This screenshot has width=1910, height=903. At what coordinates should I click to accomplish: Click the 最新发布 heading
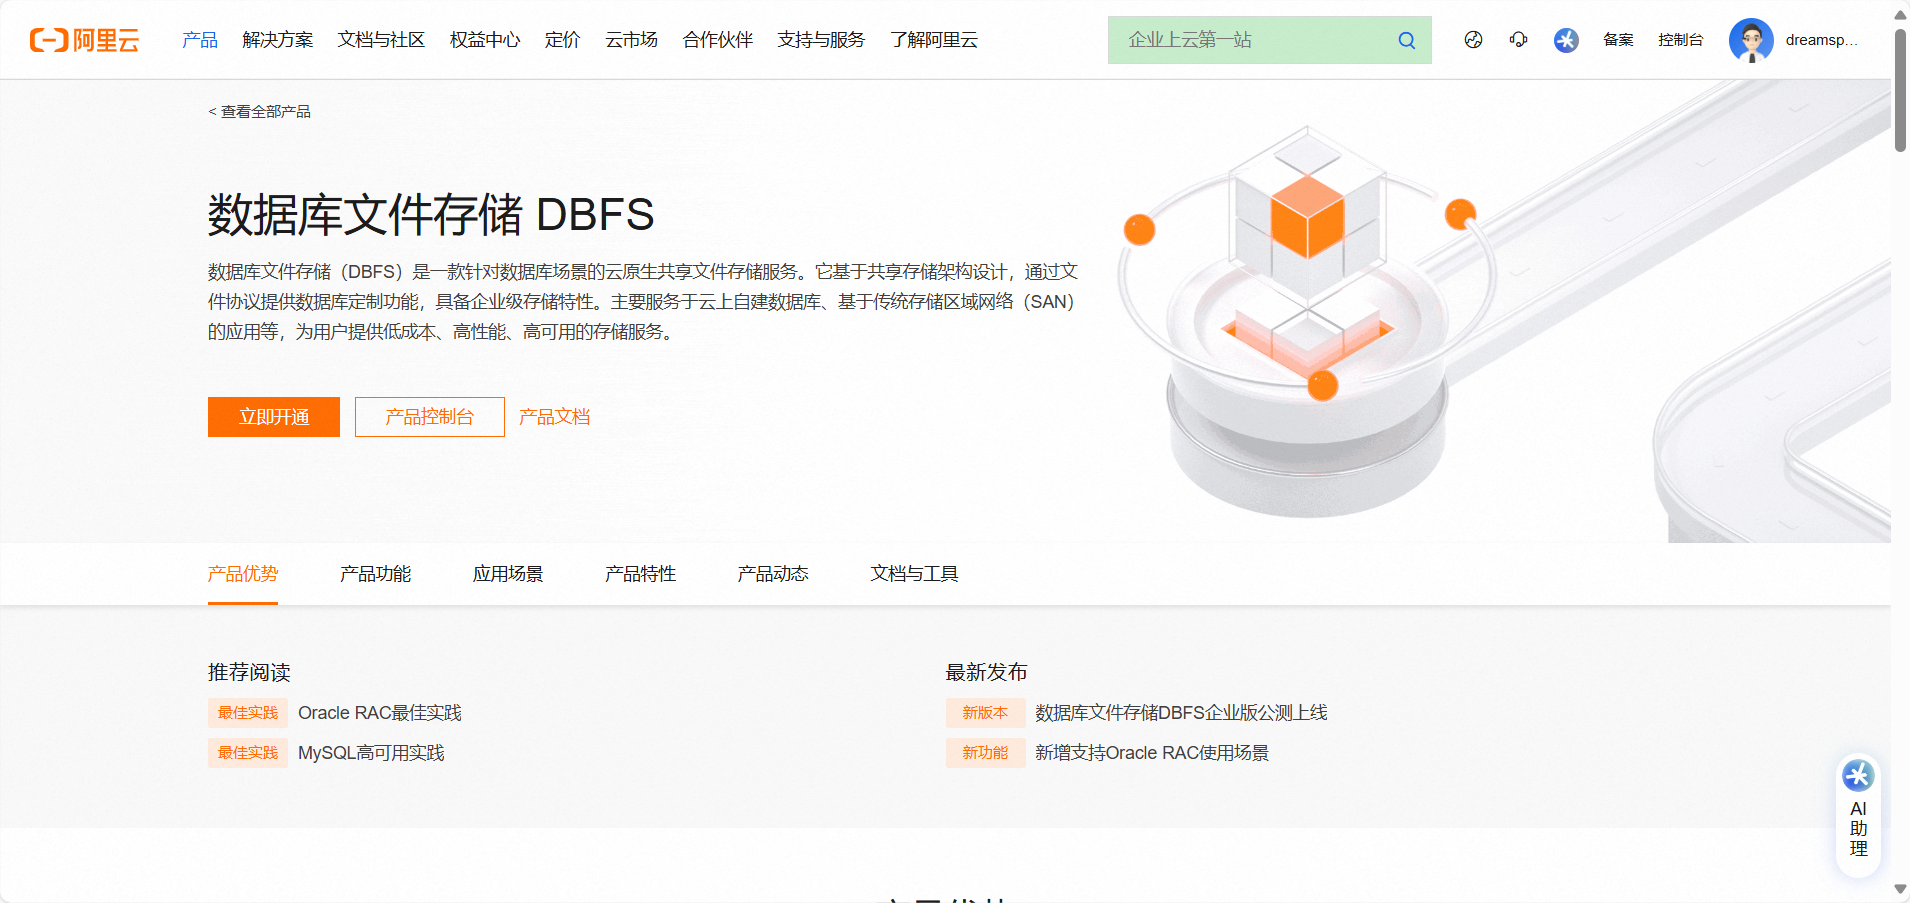pyautogui.click(x=987, y=672)
